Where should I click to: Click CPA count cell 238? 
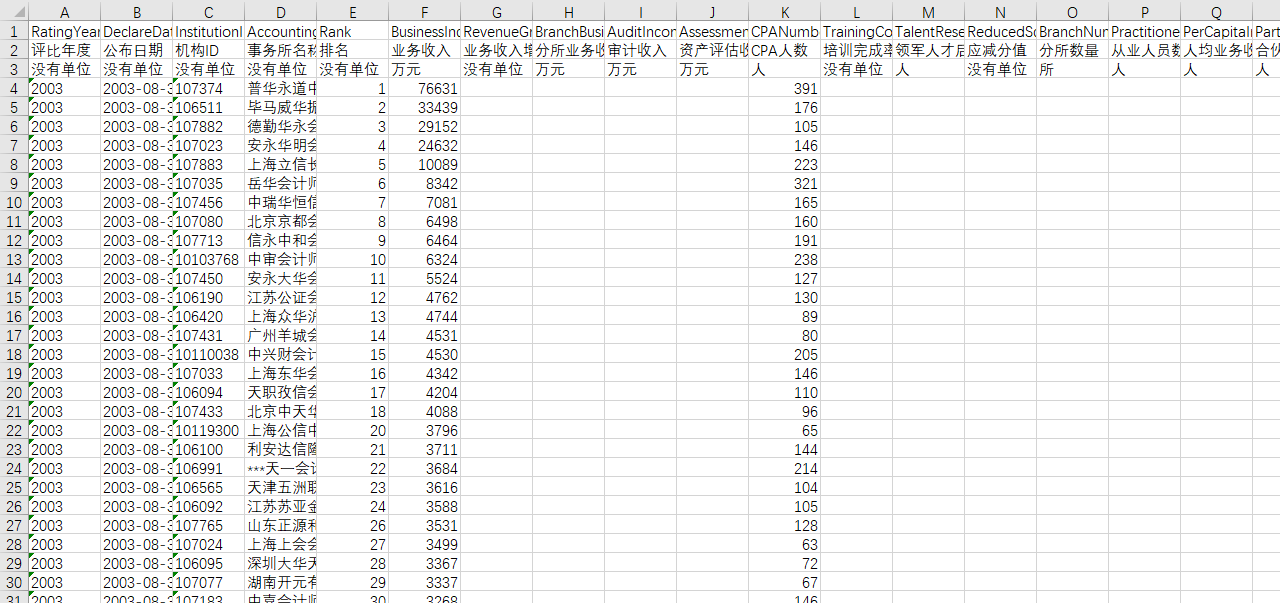785,259
